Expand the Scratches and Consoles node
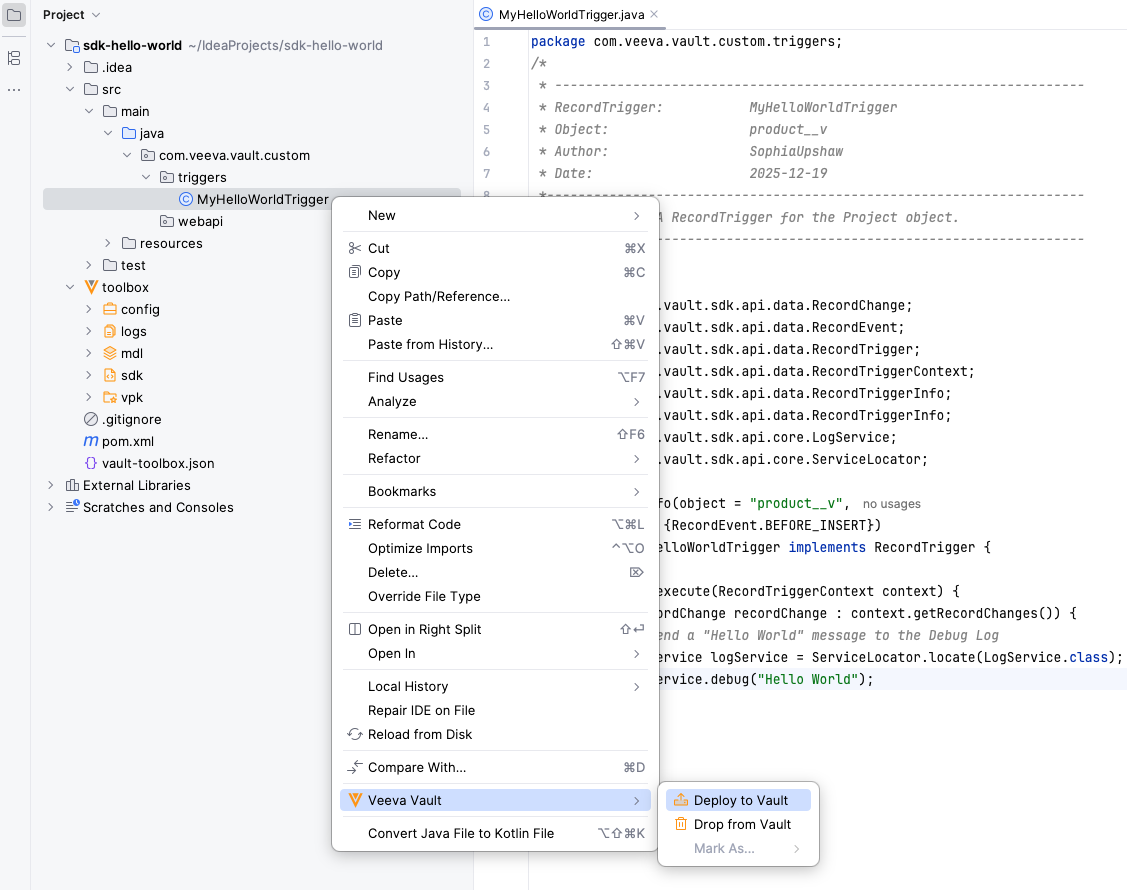Viewport: 1127px width, 890px height. point(51,507)
